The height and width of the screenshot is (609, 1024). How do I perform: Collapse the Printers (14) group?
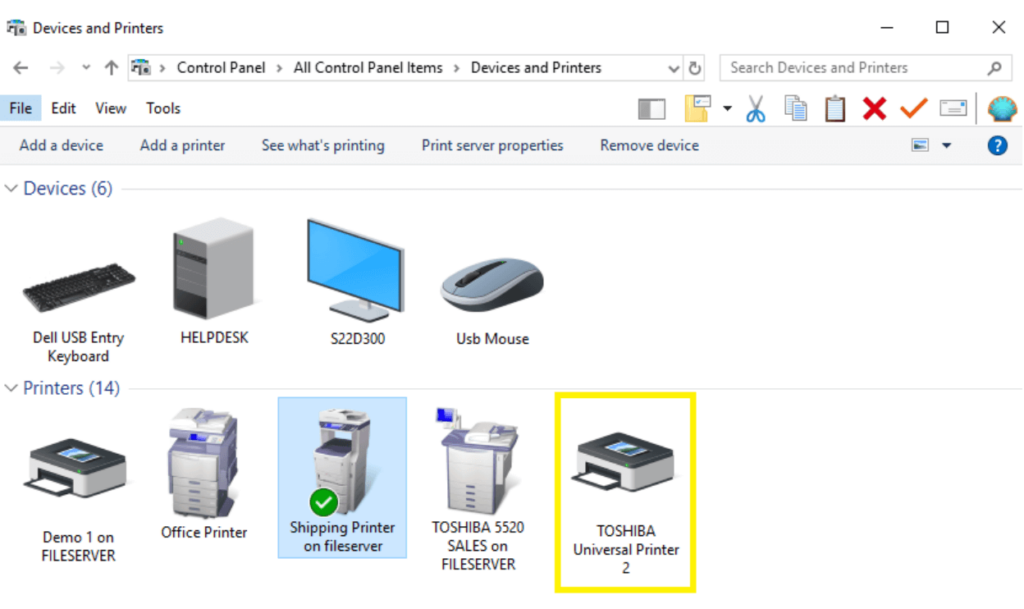(10, 388)
